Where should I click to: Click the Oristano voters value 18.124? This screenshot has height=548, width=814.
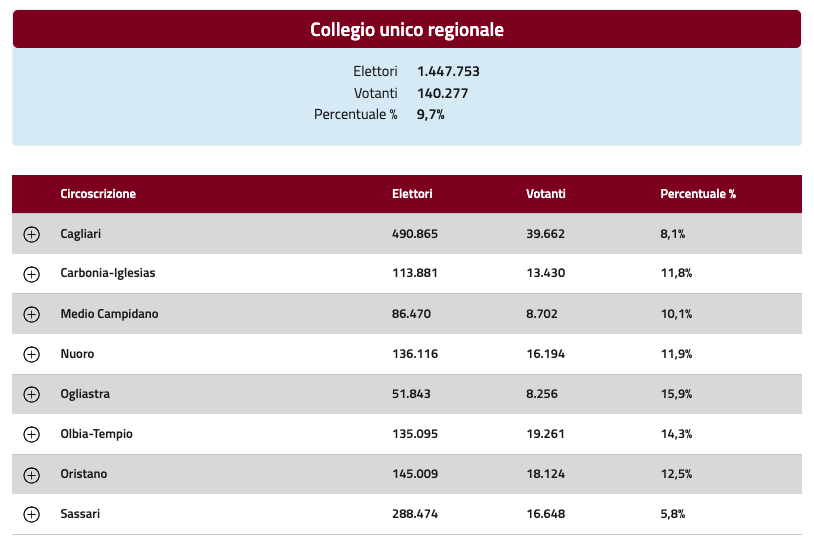[546, 474]
